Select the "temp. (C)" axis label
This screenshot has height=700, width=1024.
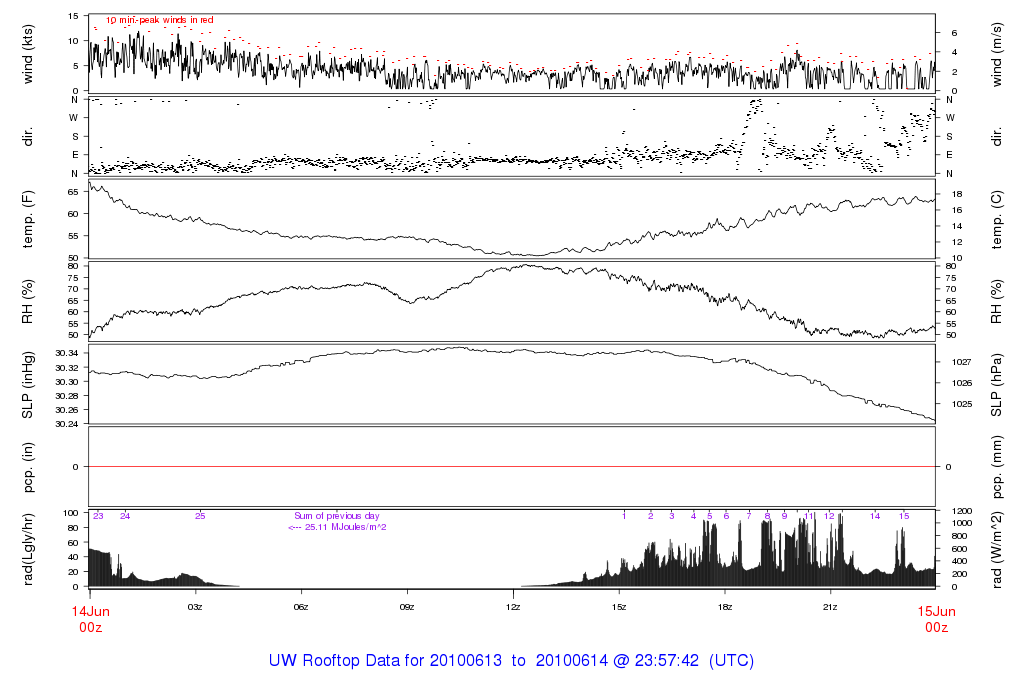tap(997, 220)
